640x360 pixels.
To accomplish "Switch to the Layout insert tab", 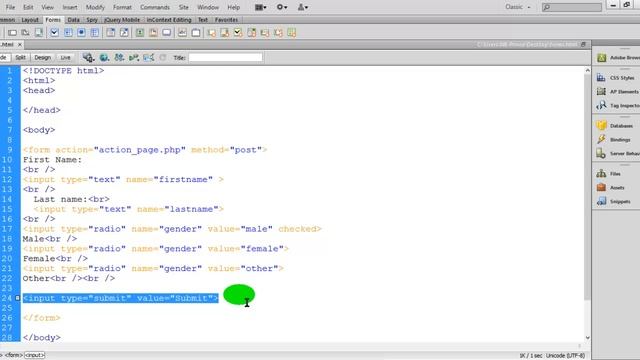I will (x=30, y=20).
